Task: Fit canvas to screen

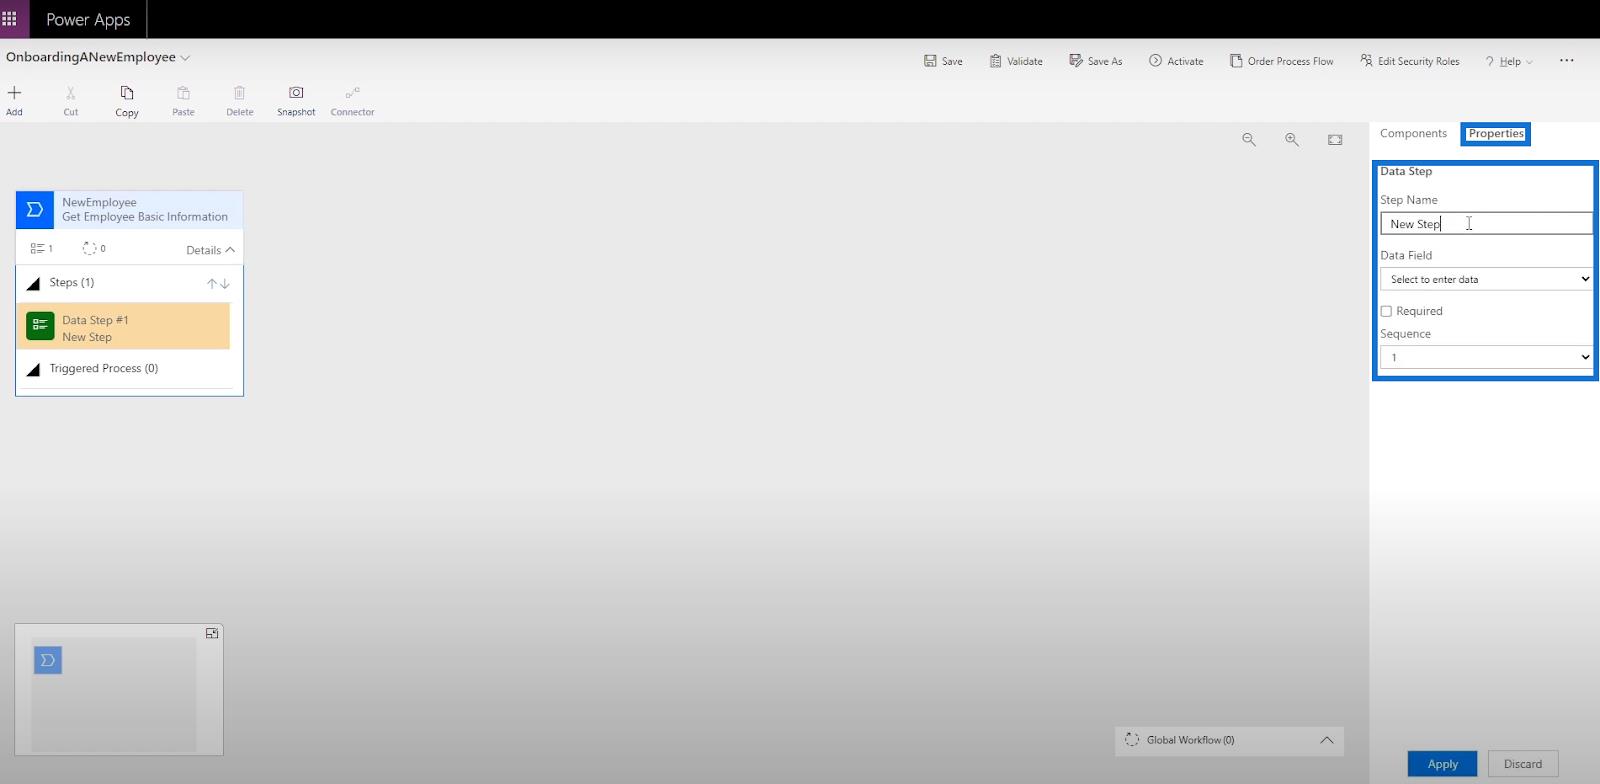Action: tap(1335, 140)
